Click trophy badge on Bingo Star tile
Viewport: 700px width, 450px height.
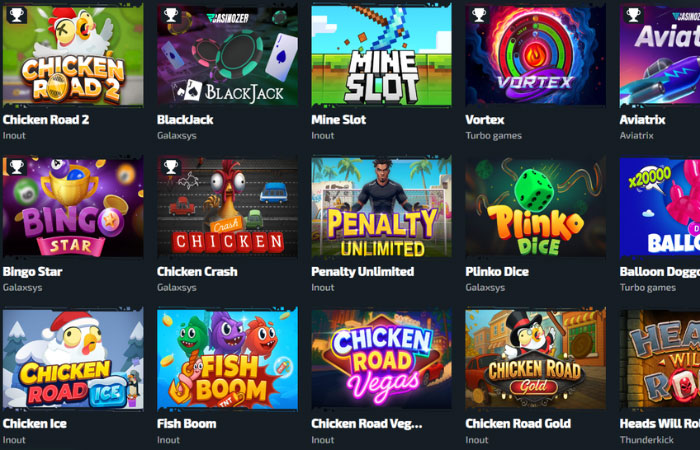pos(17,167)
